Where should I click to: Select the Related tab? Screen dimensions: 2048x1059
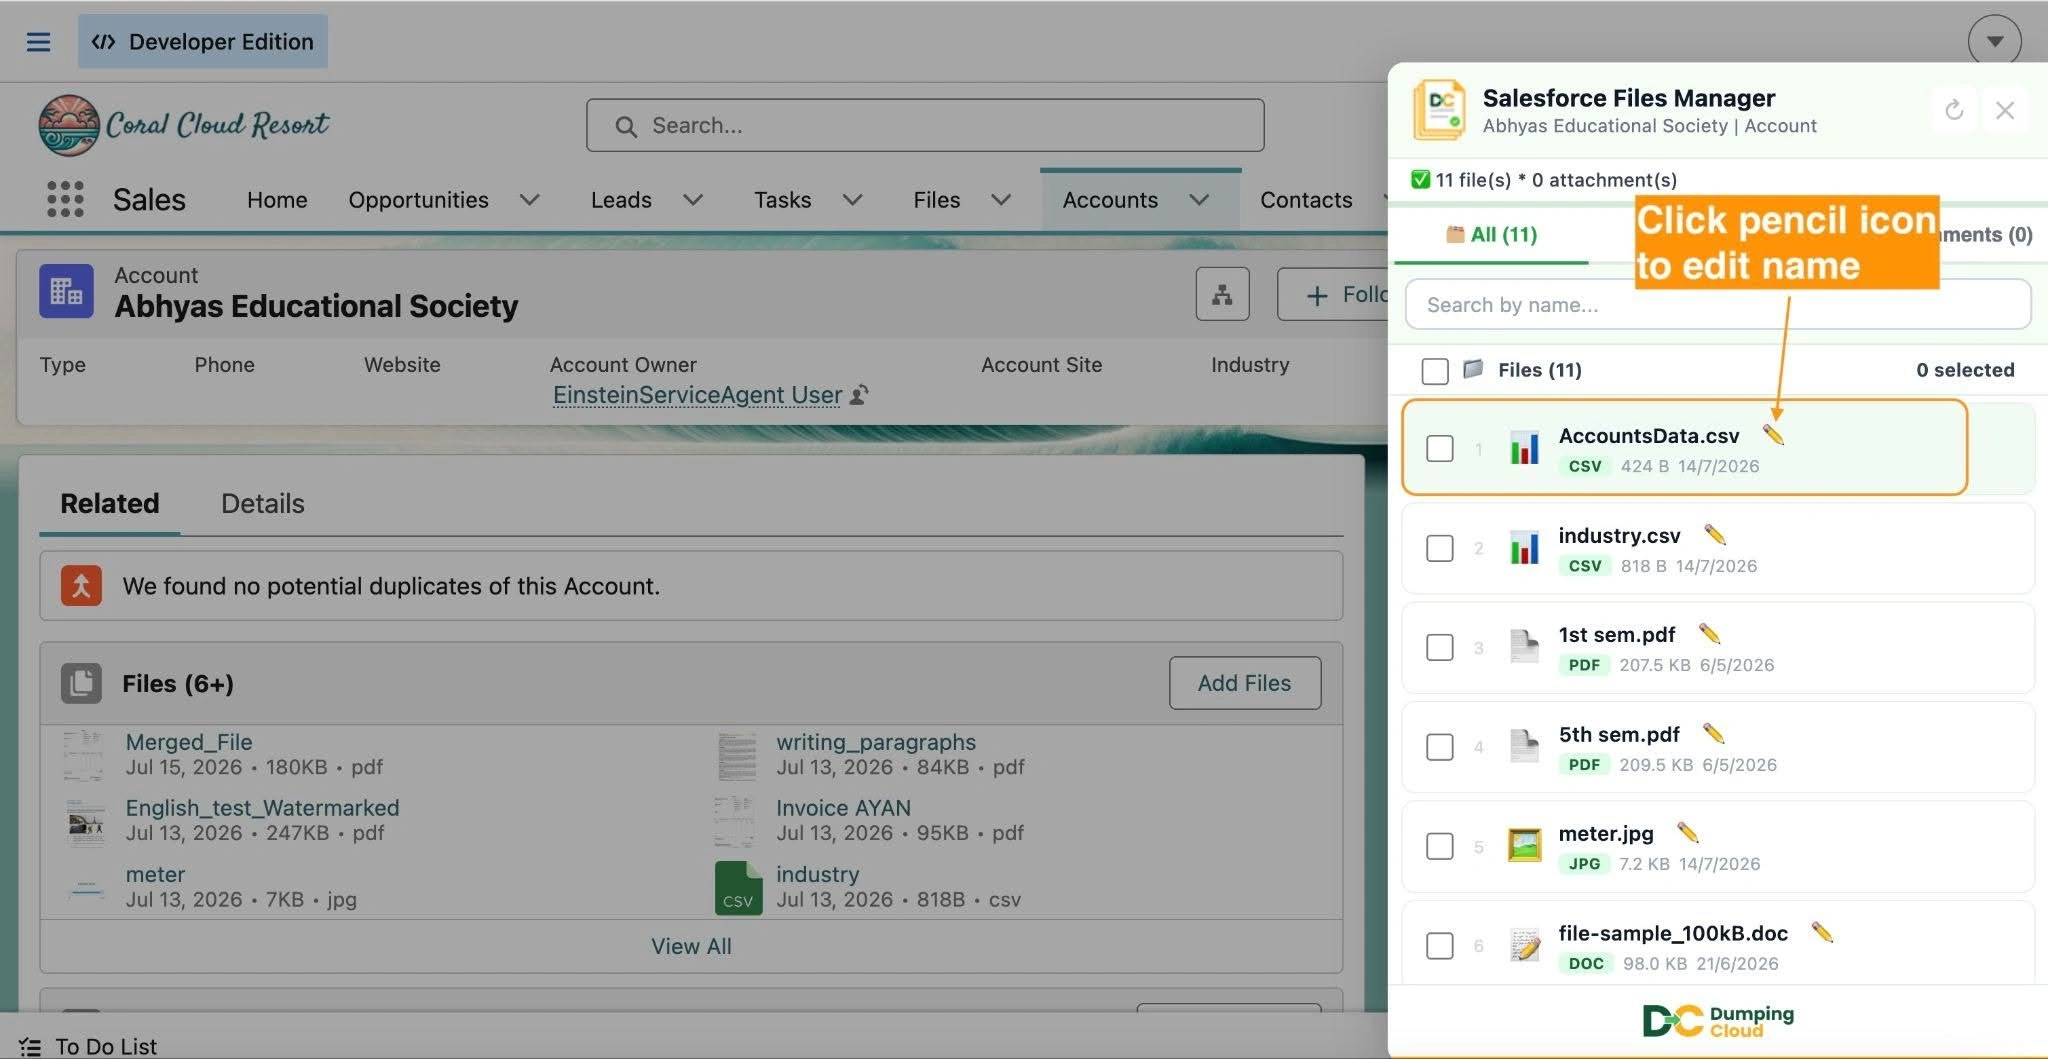pyautogui.click(x=110, y=503)
